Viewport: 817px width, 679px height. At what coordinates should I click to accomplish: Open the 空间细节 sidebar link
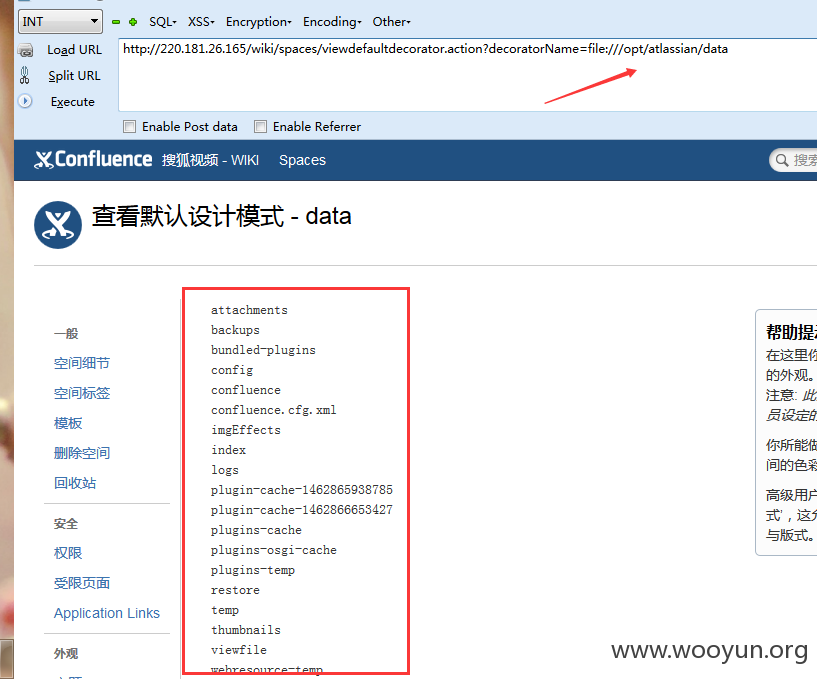(x=82, y=363)
